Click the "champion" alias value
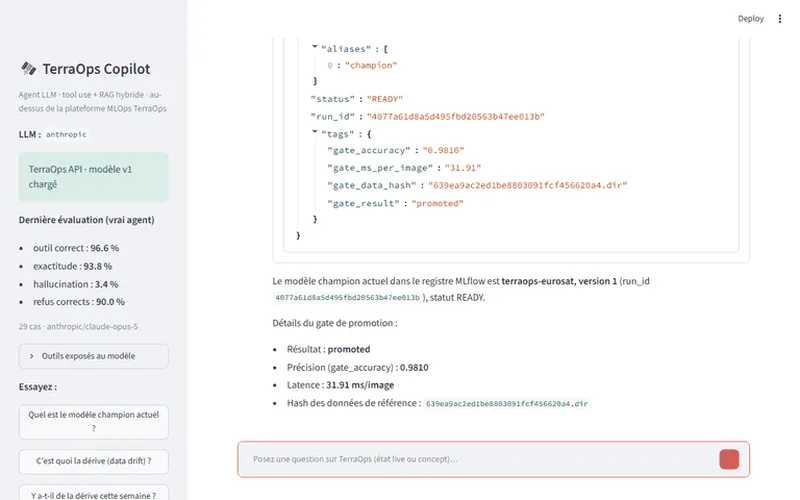The height and width of the screenshot is (500, 800). pyautogui.click(x=371, y=65)
